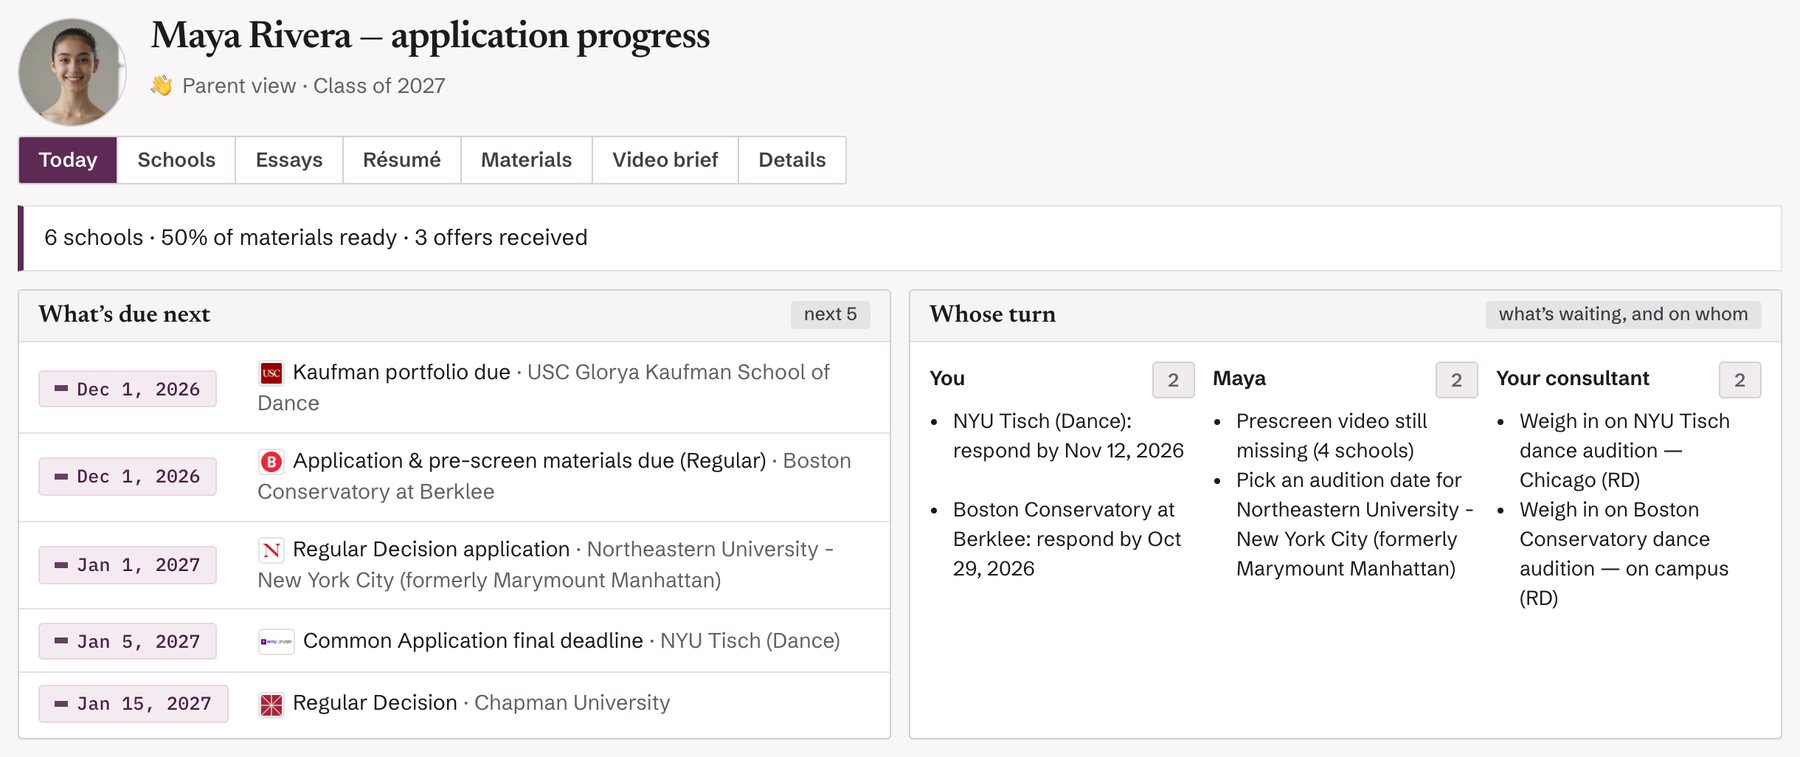
Task: Click the 'Maya Rivera — application progress' title
Action: click(431, 36)
